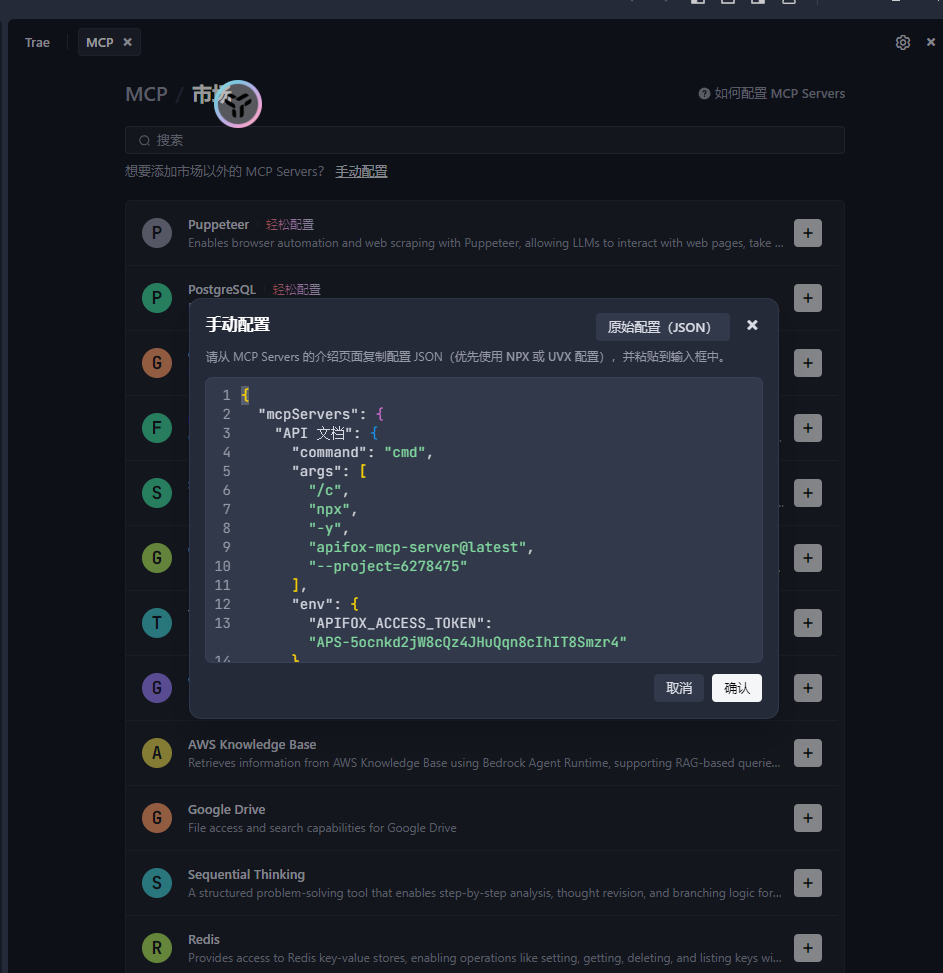Click the APS- token value string
Image resolution: width=943 pixels, height=973 pixels.
(x=468, y=642)
